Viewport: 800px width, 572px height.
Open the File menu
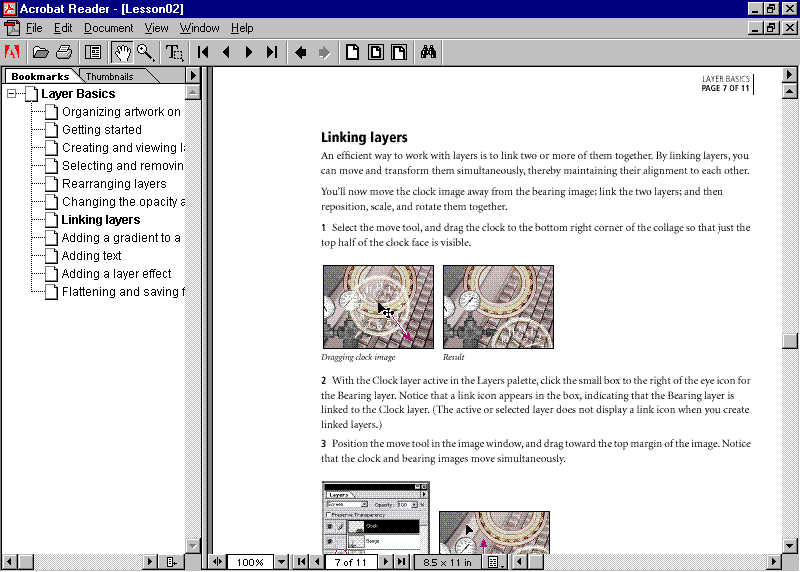pos(34,28)
